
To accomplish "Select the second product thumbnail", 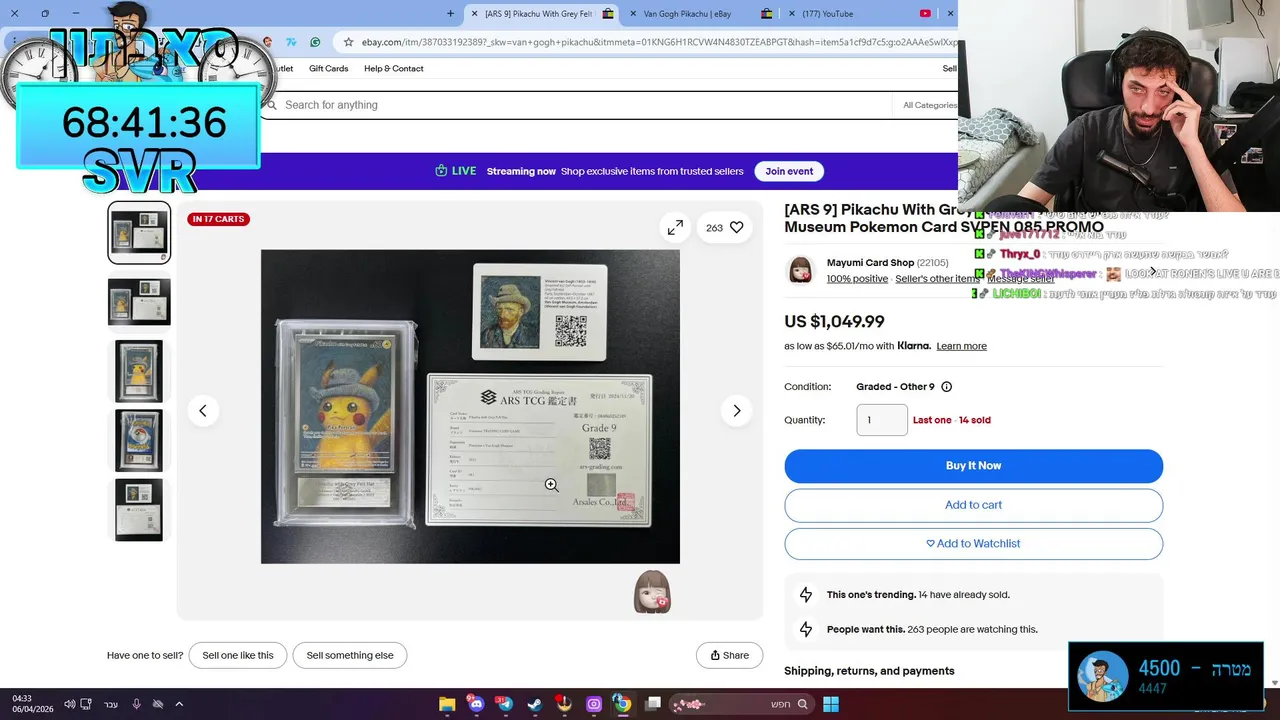I will (139, 302).
